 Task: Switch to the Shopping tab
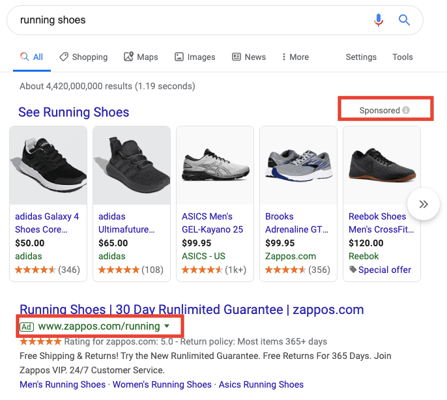pyautogui.click(x=83, y=57)
